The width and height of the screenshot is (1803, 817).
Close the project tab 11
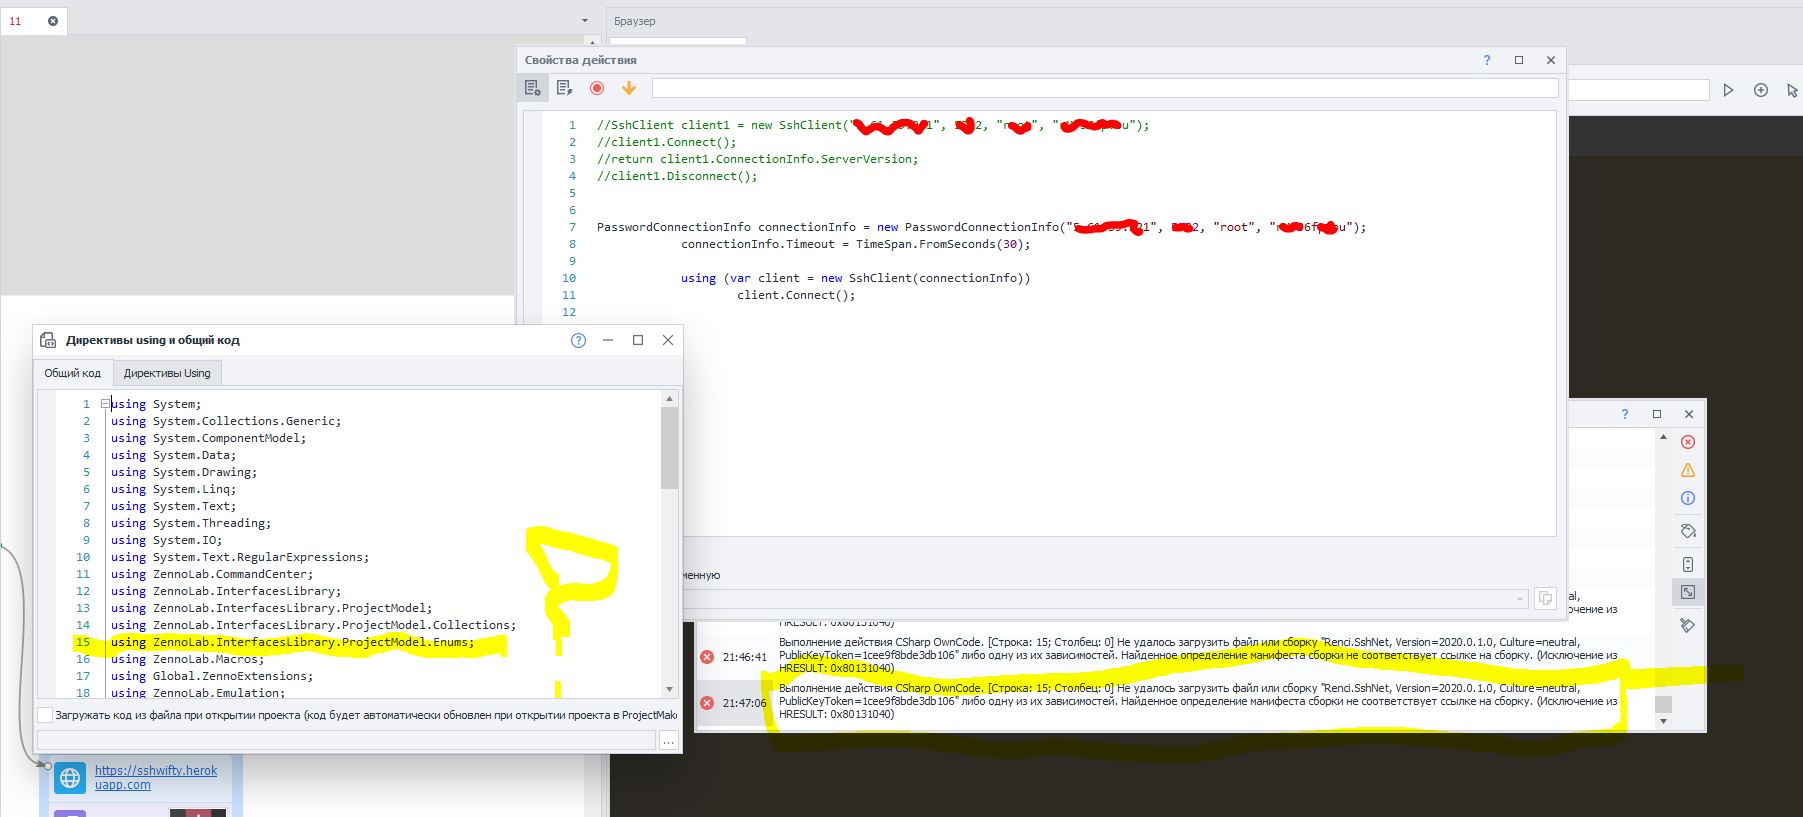[53, 21]
